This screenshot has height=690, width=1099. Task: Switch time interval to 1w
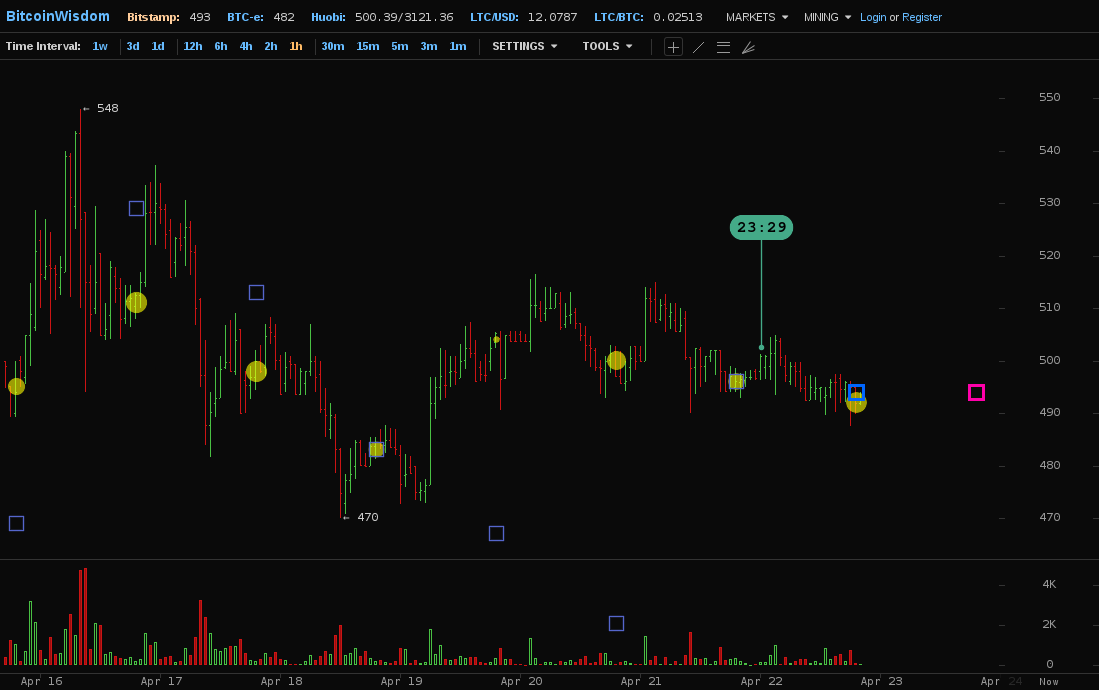(100, 46)
